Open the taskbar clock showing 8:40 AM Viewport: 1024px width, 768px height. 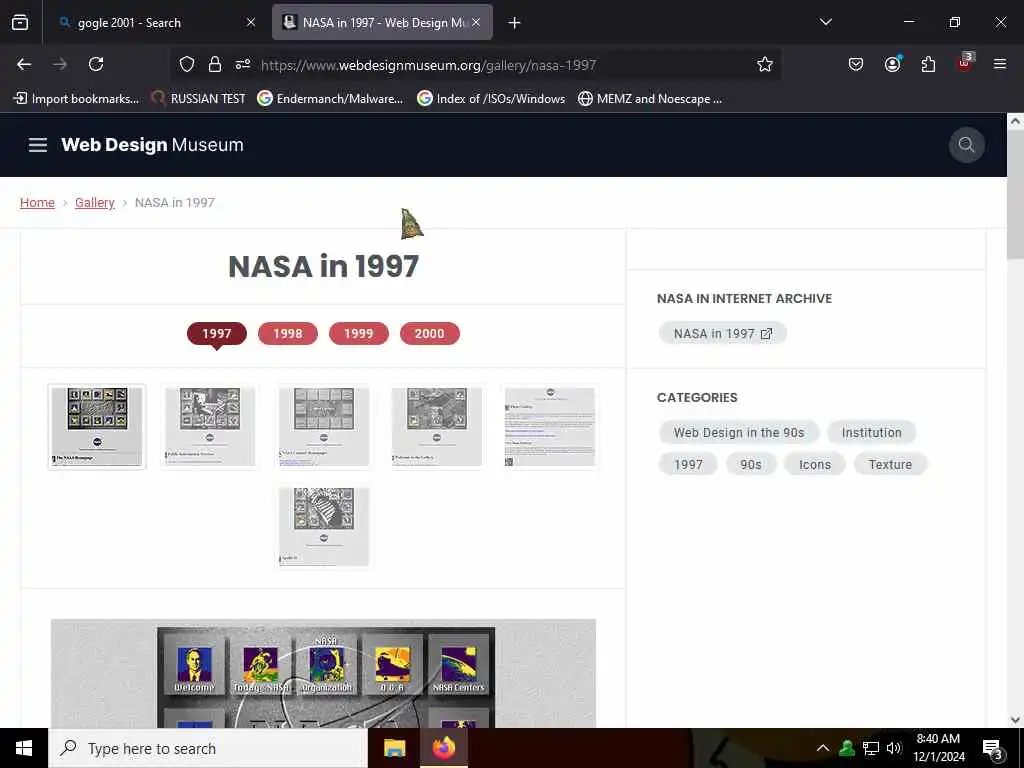938,748
